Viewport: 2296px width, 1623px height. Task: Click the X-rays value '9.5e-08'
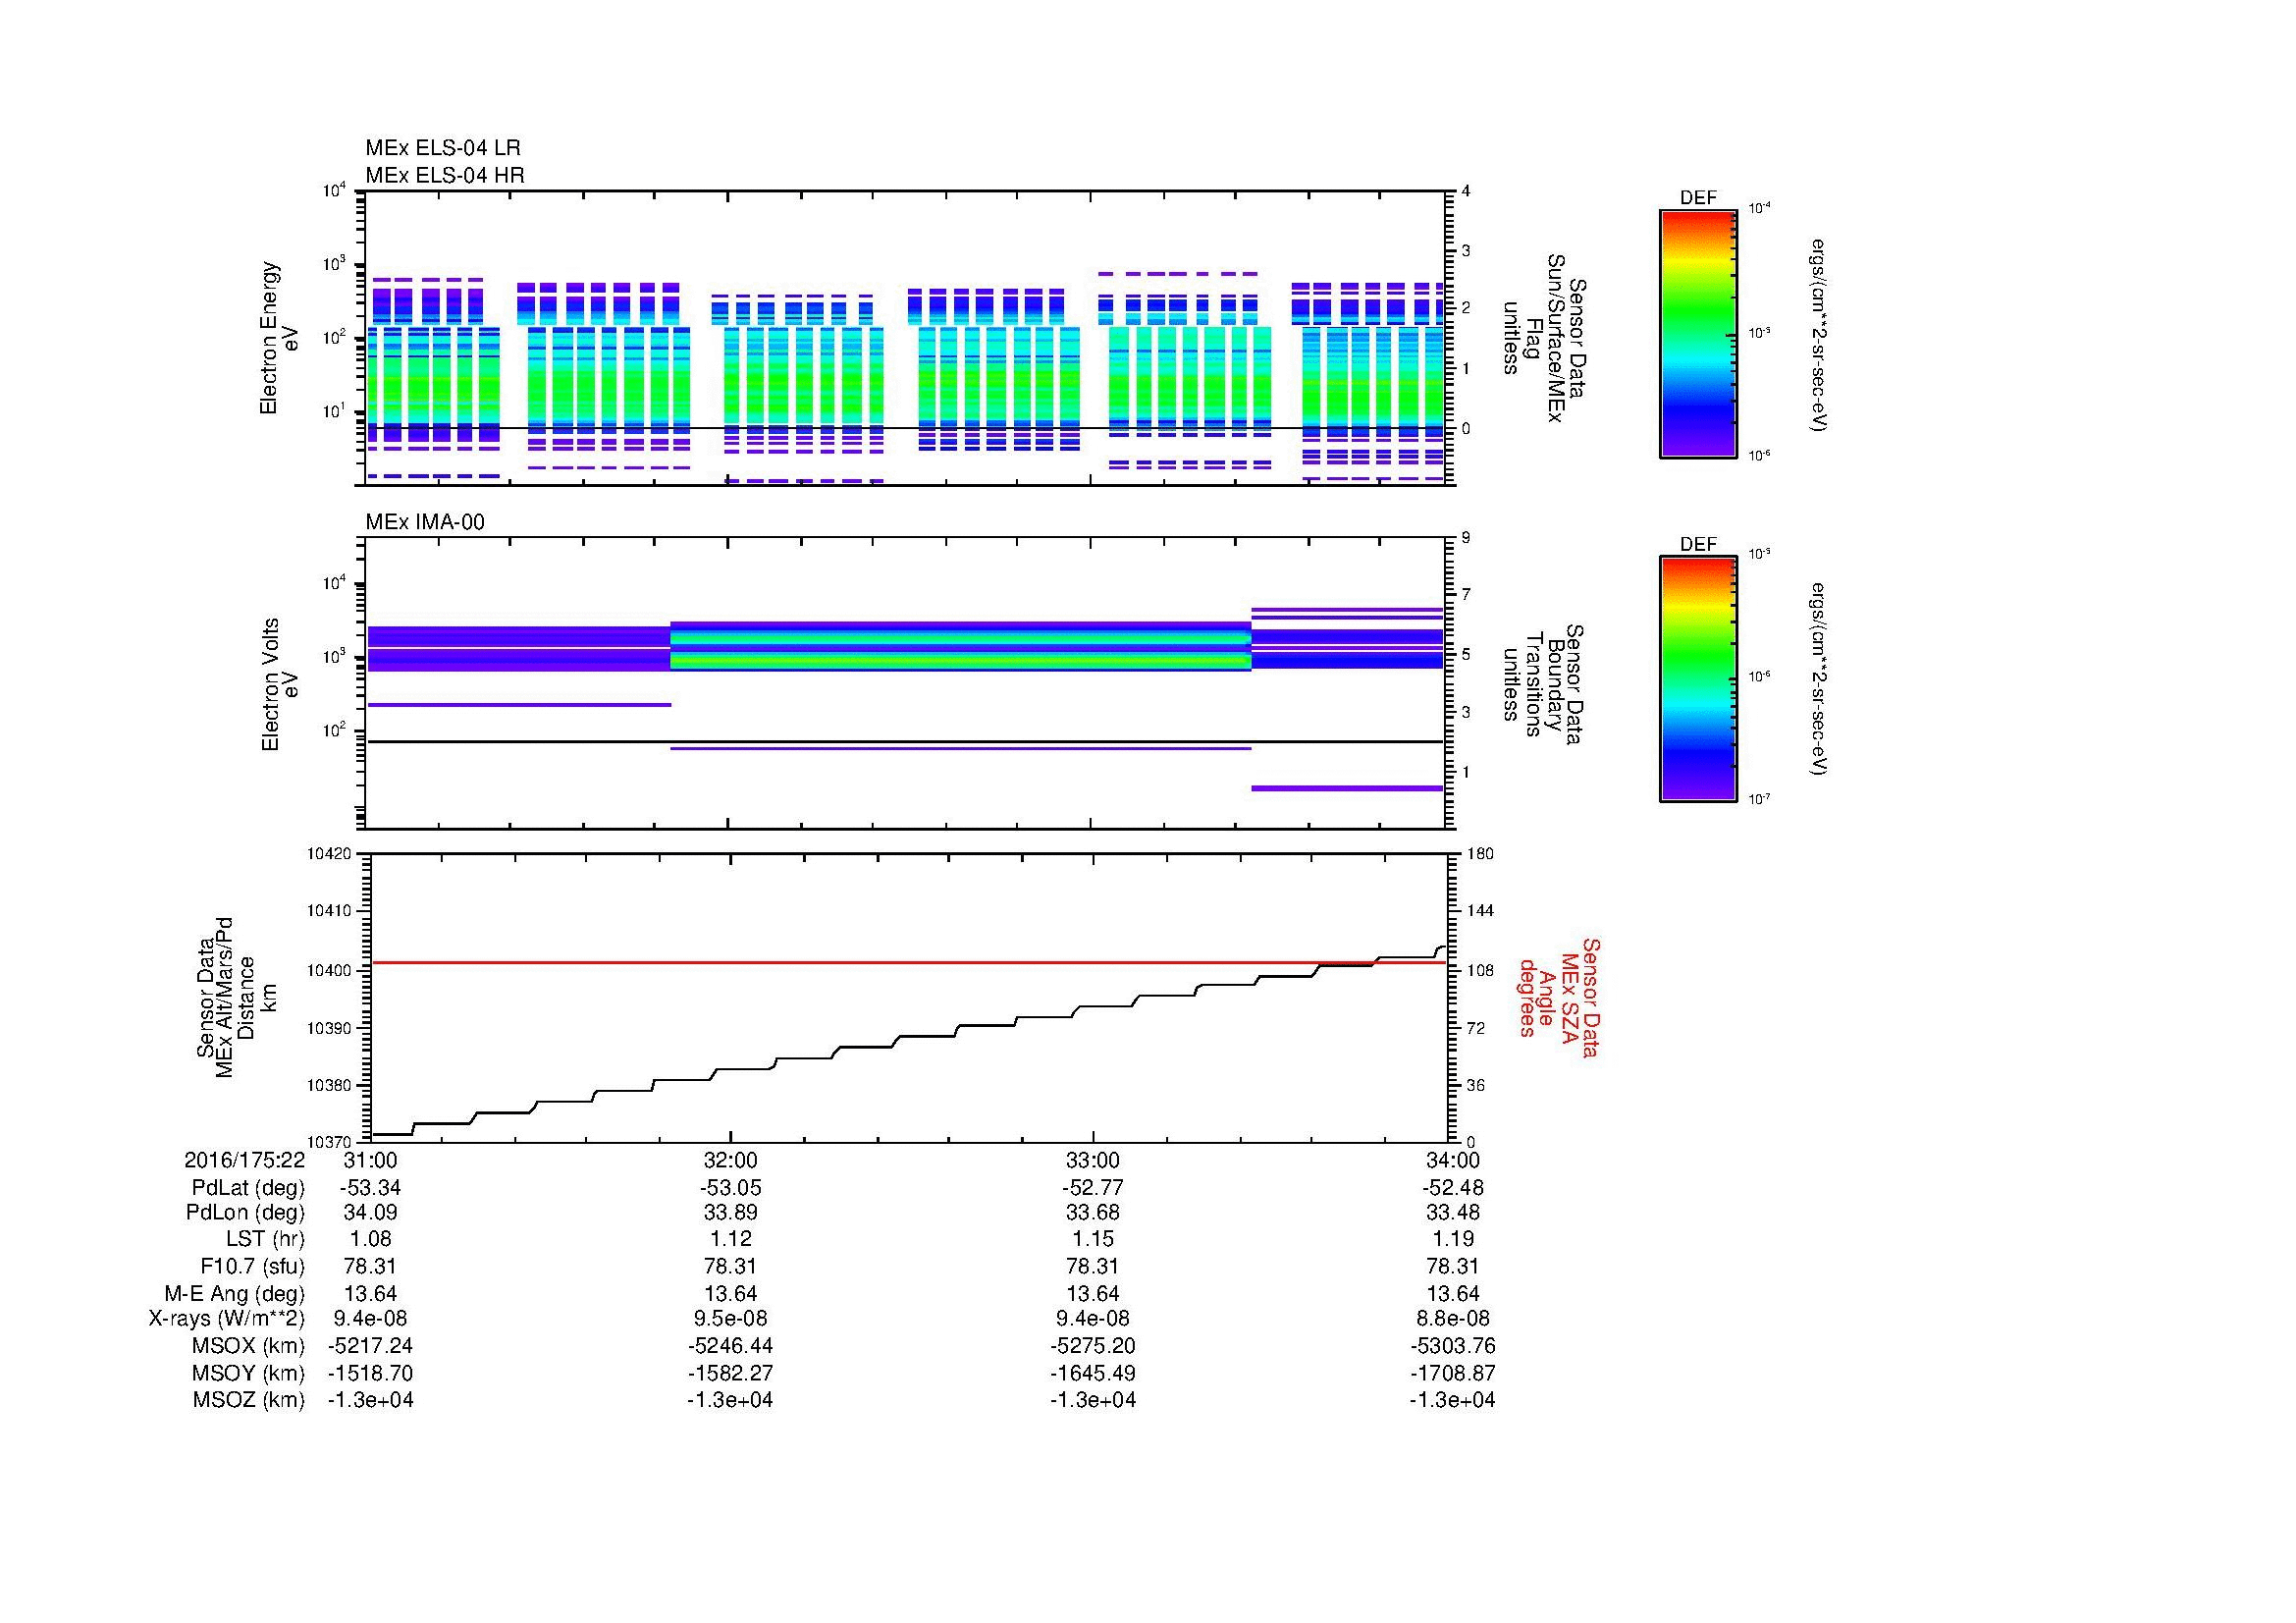tap(731, 1319)
